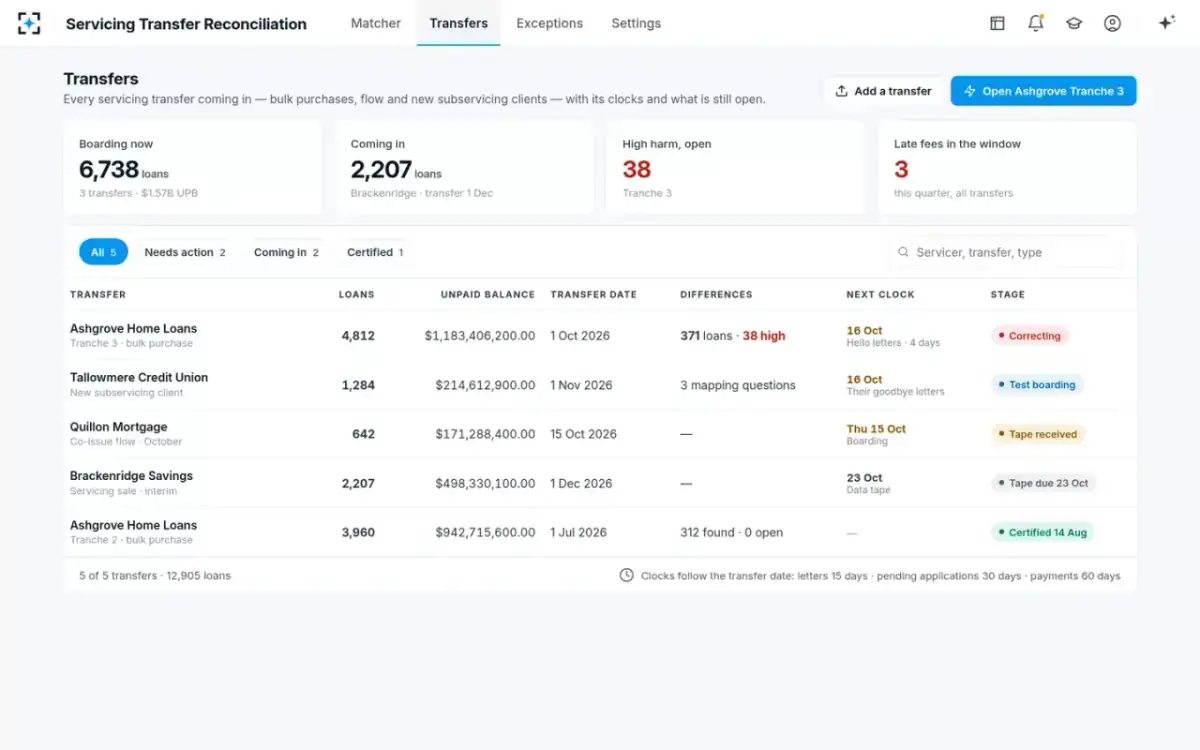Open the user account icon
This screenshot has width=1200, height=750.
[1112, 23]
